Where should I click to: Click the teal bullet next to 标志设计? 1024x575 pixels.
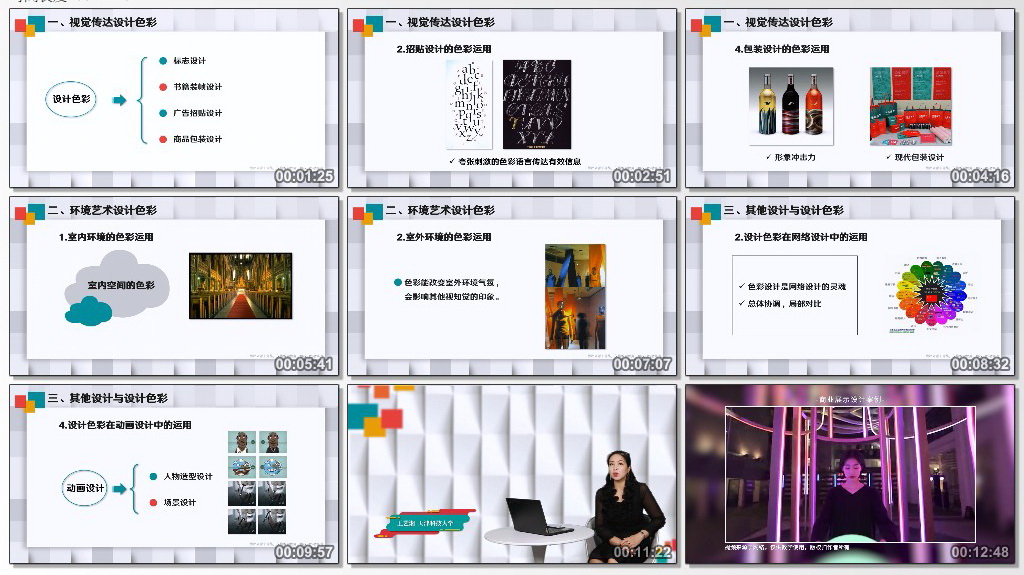pos(163,61)
